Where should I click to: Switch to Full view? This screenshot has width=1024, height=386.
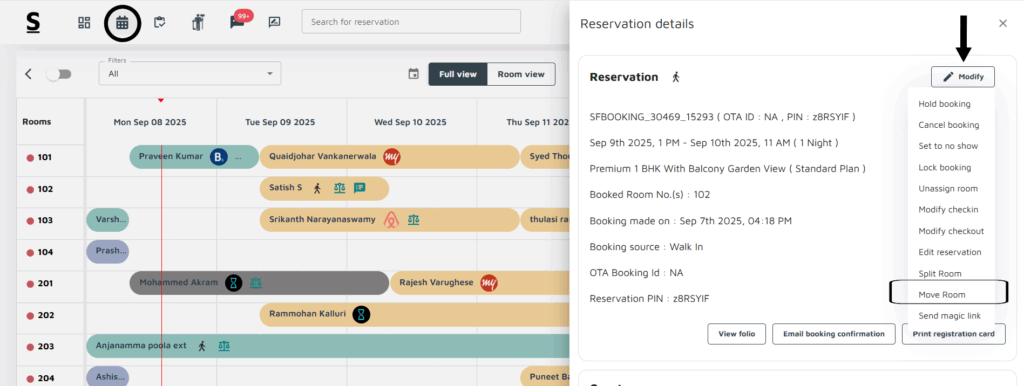tap(458, 74)
